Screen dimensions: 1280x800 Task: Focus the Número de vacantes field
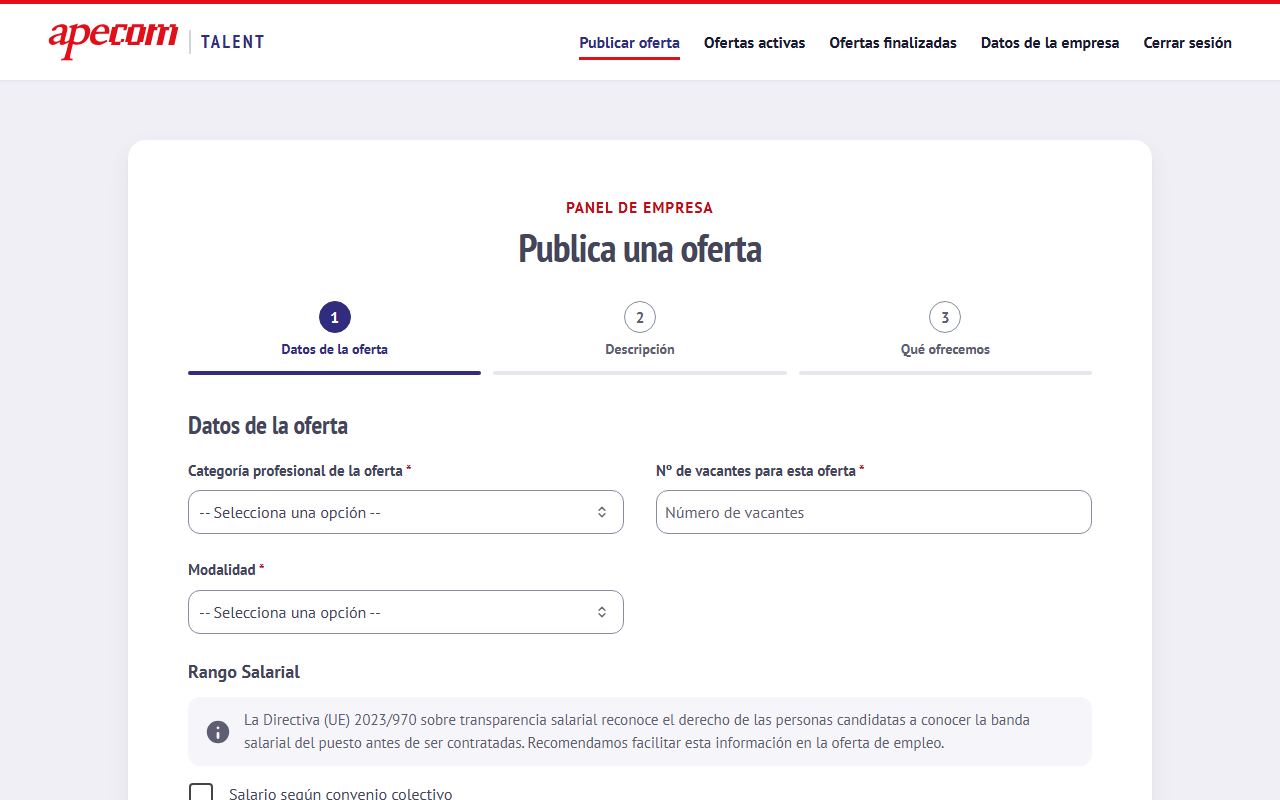click(874, 512)
